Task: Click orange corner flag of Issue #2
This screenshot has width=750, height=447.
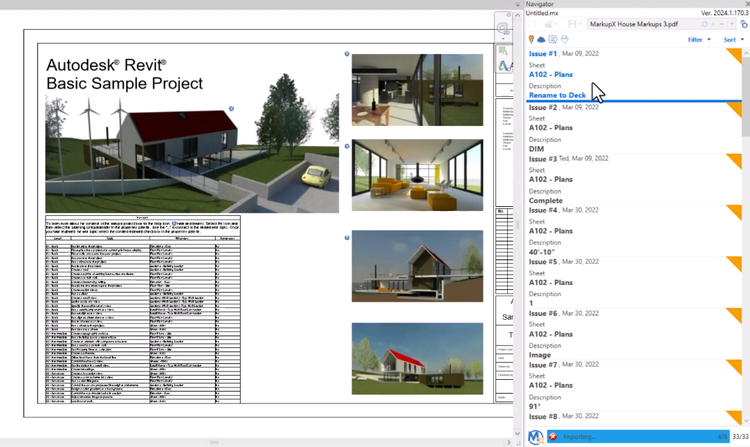Action: tap(735, 109)
